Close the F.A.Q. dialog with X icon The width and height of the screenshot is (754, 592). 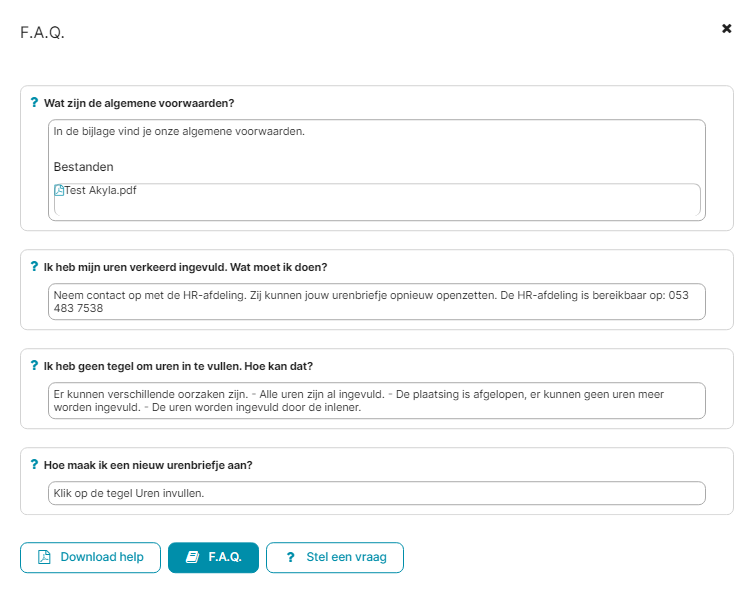727,29
